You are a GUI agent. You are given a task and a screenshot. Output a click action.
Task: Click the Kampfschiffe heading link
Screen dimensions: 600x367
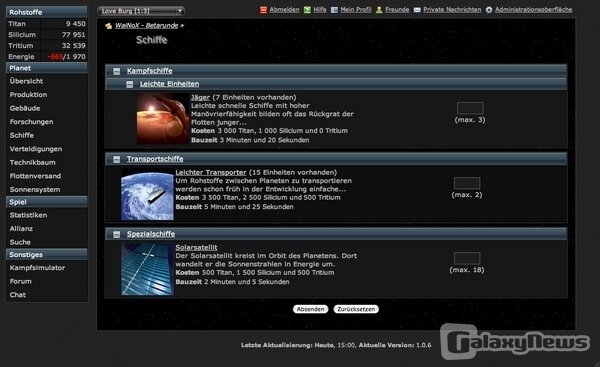pos(150,71)
